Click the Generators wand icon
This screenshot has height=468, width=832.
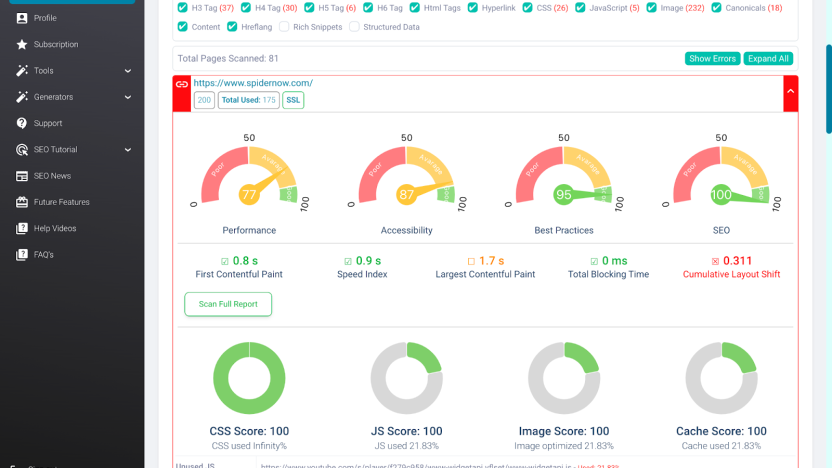click(x=22, y=97)
